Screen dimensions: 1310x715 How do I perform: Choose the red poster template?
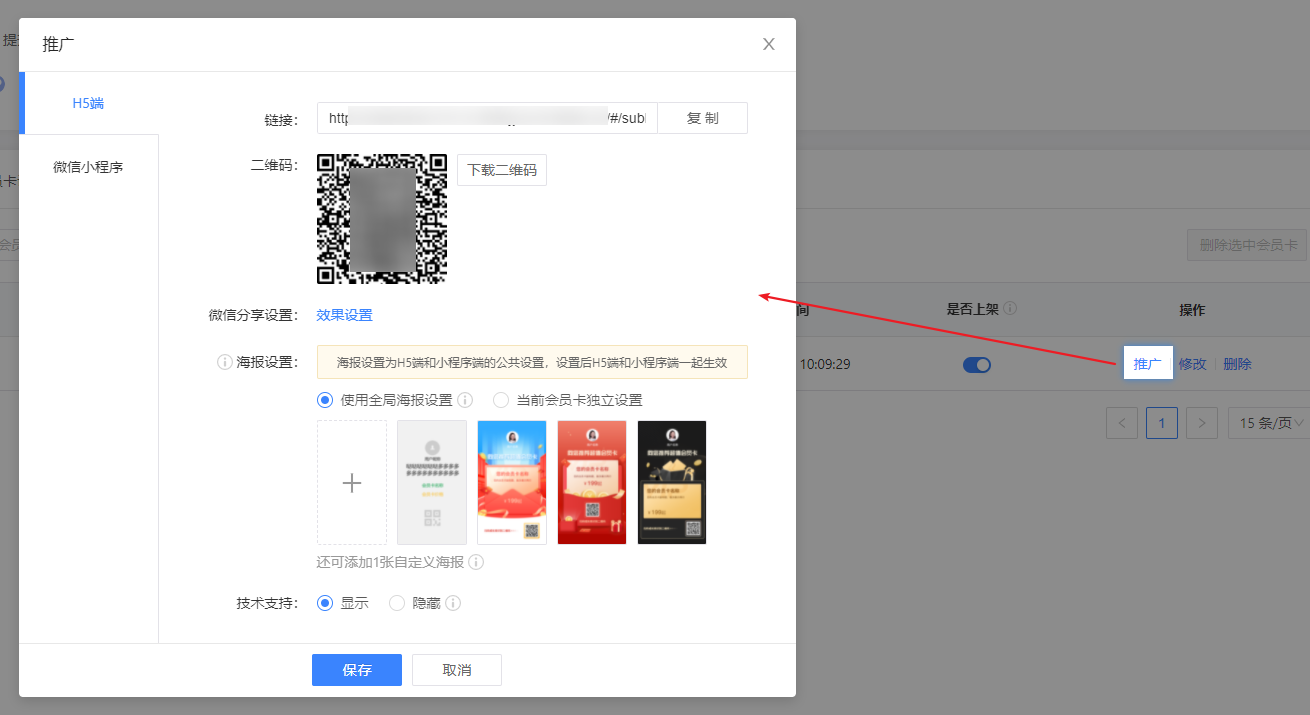tap(592, 483)
